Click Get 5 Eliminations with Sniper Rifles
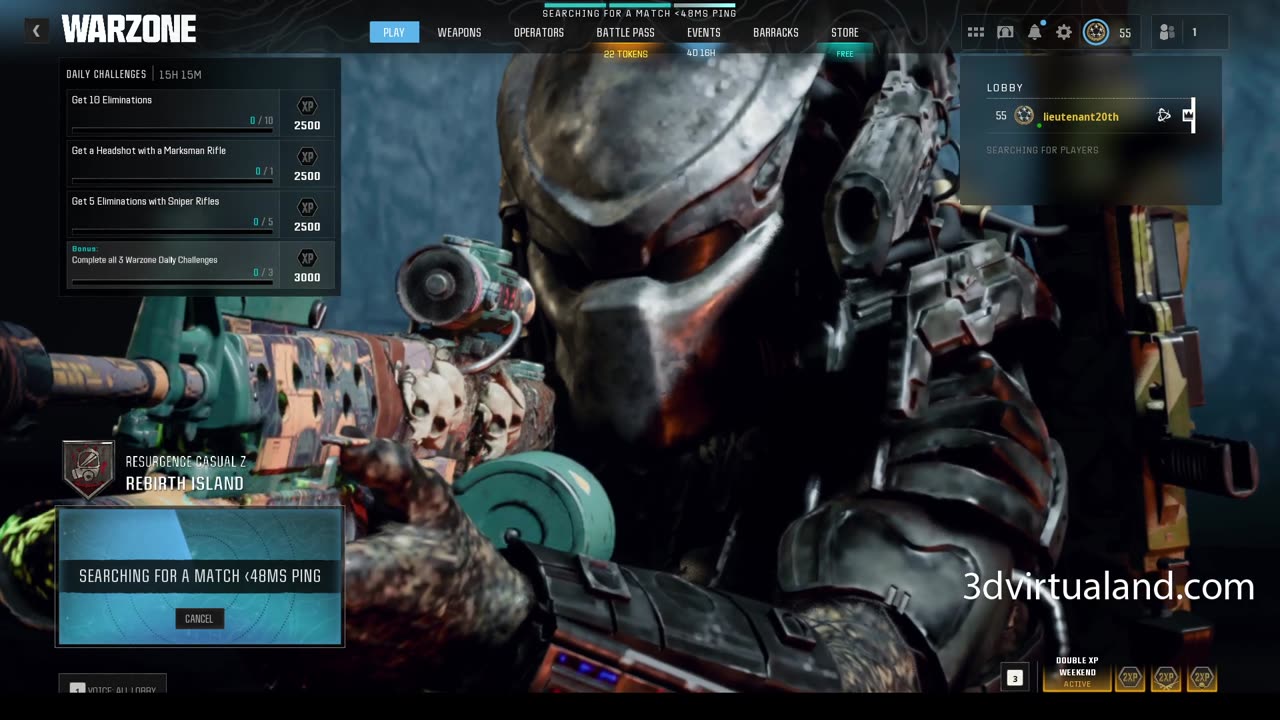The height and width of the screenshot is (720, 1280). (x=145, y=201)
